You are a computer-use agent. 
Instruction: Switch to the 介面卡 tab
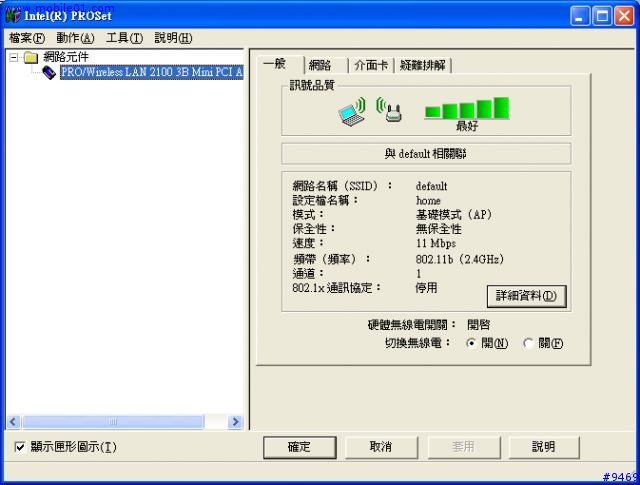[x=371, y=65]
